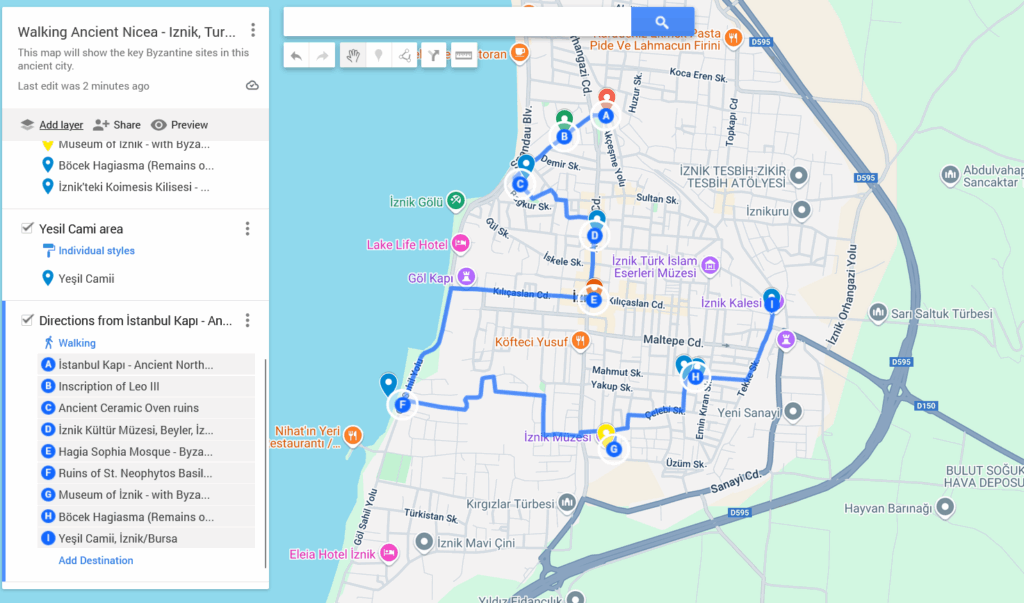Select İznik'teki Koimesis Kilisesi list item
The height and width of the screenshot is (603, 1024).
tap(134, 187)
